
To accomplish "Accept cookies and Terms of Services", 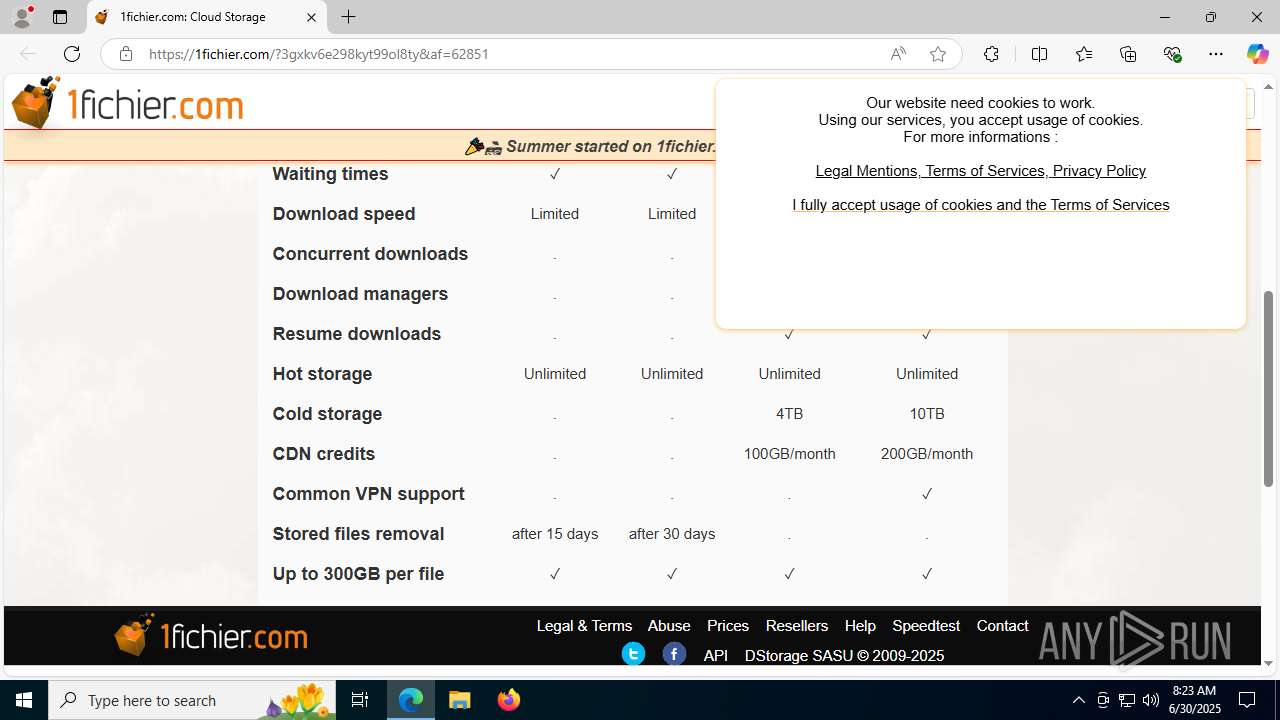I will click(981, 205).
